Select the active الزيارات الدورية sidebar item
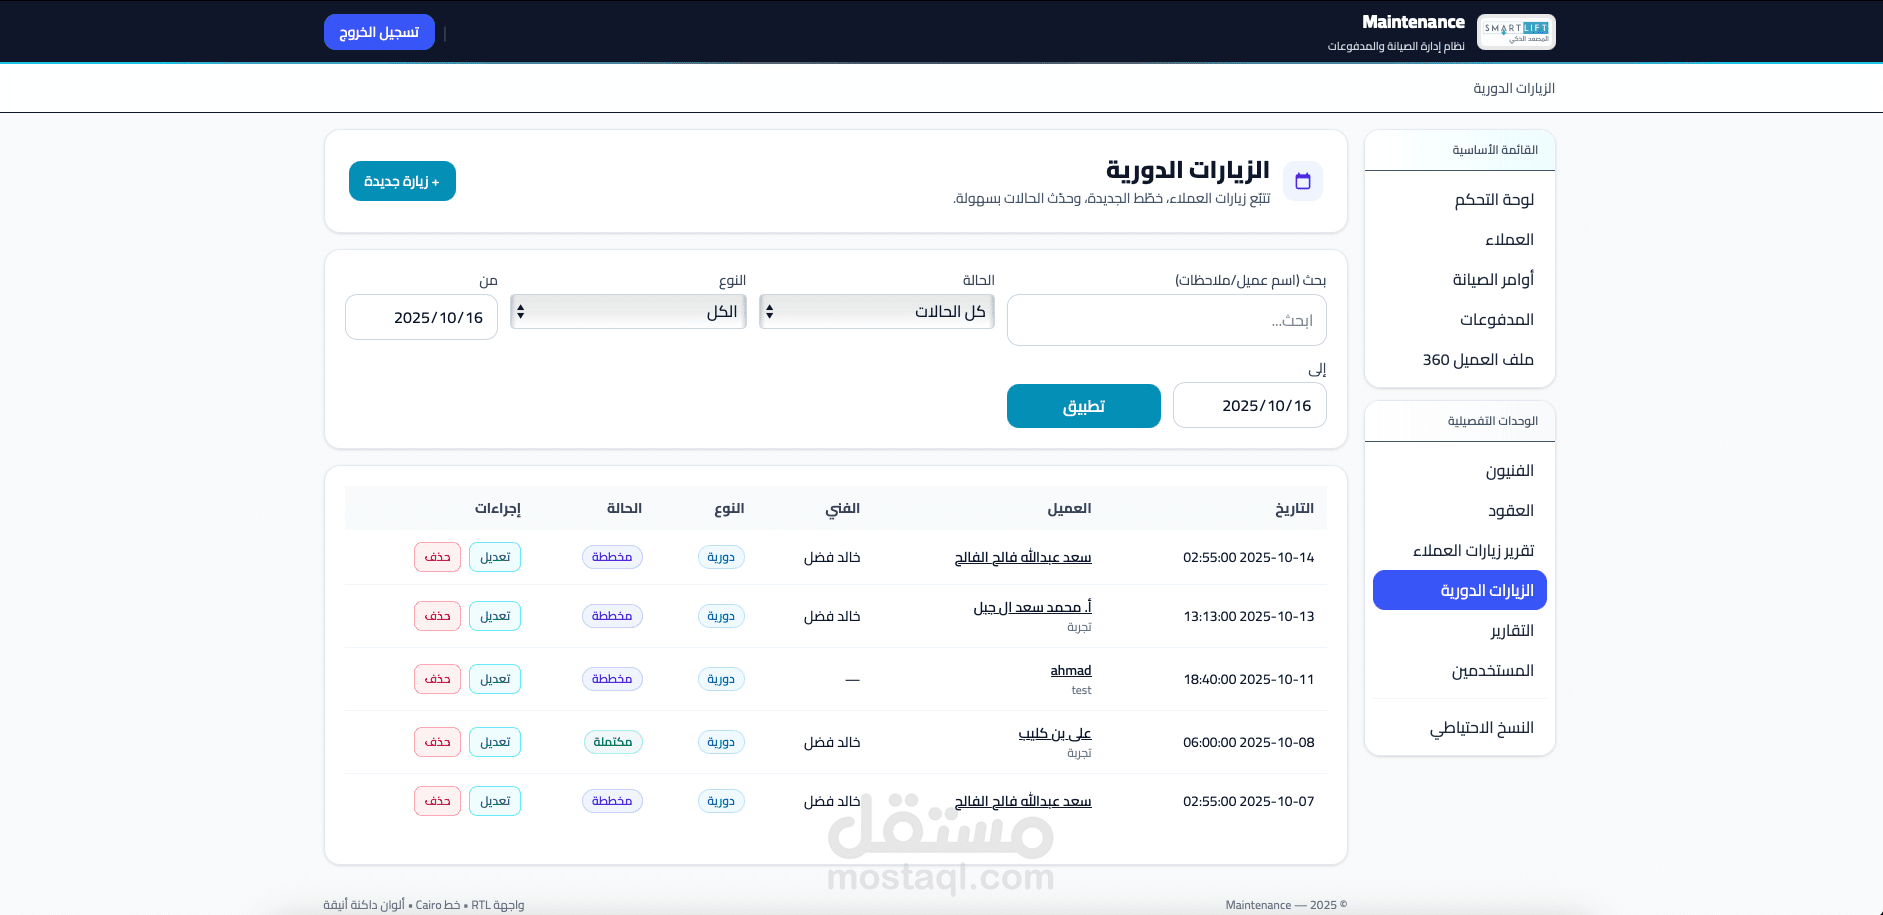1883x915 pixels. coord(1460,590)
